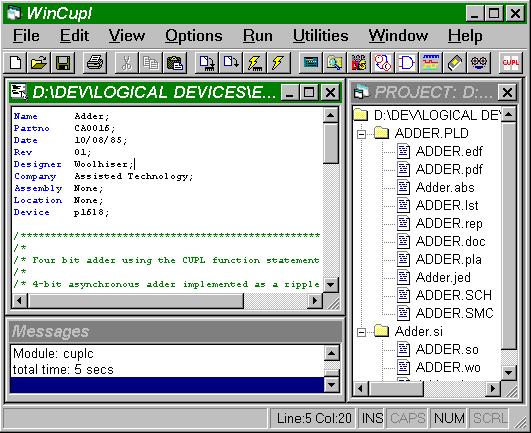Screen dimensions: 531x433
Task: Click the teal chip device icon
Action: point(311,63)
